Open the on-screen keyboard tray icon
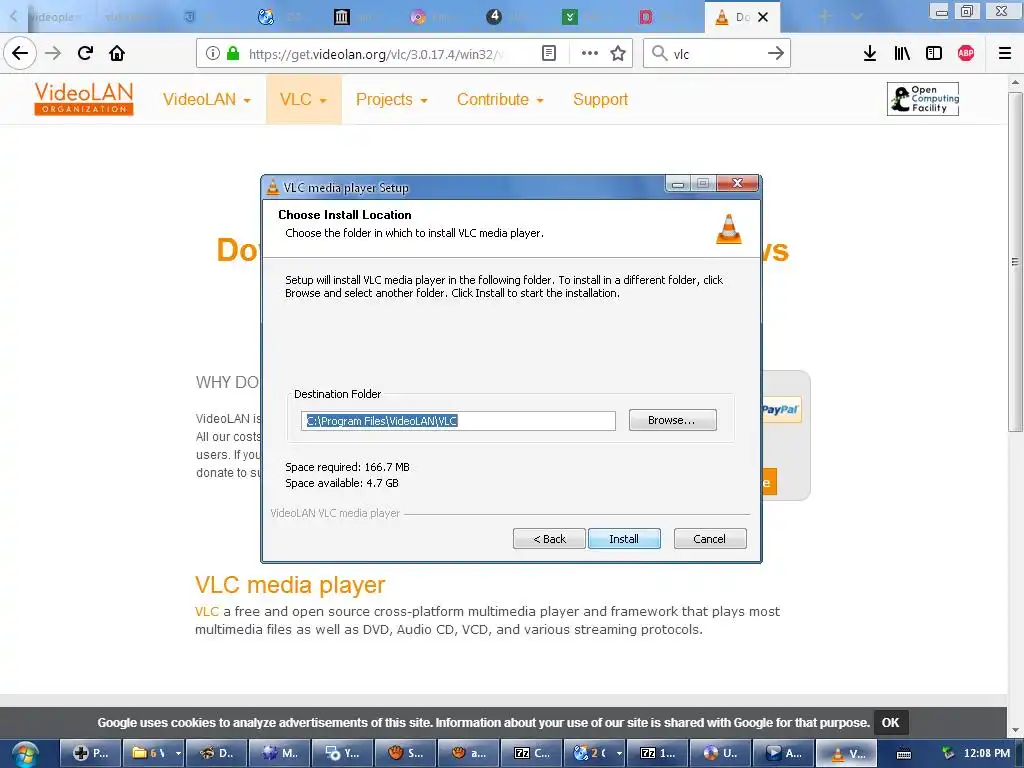 [x=904, y=754]
